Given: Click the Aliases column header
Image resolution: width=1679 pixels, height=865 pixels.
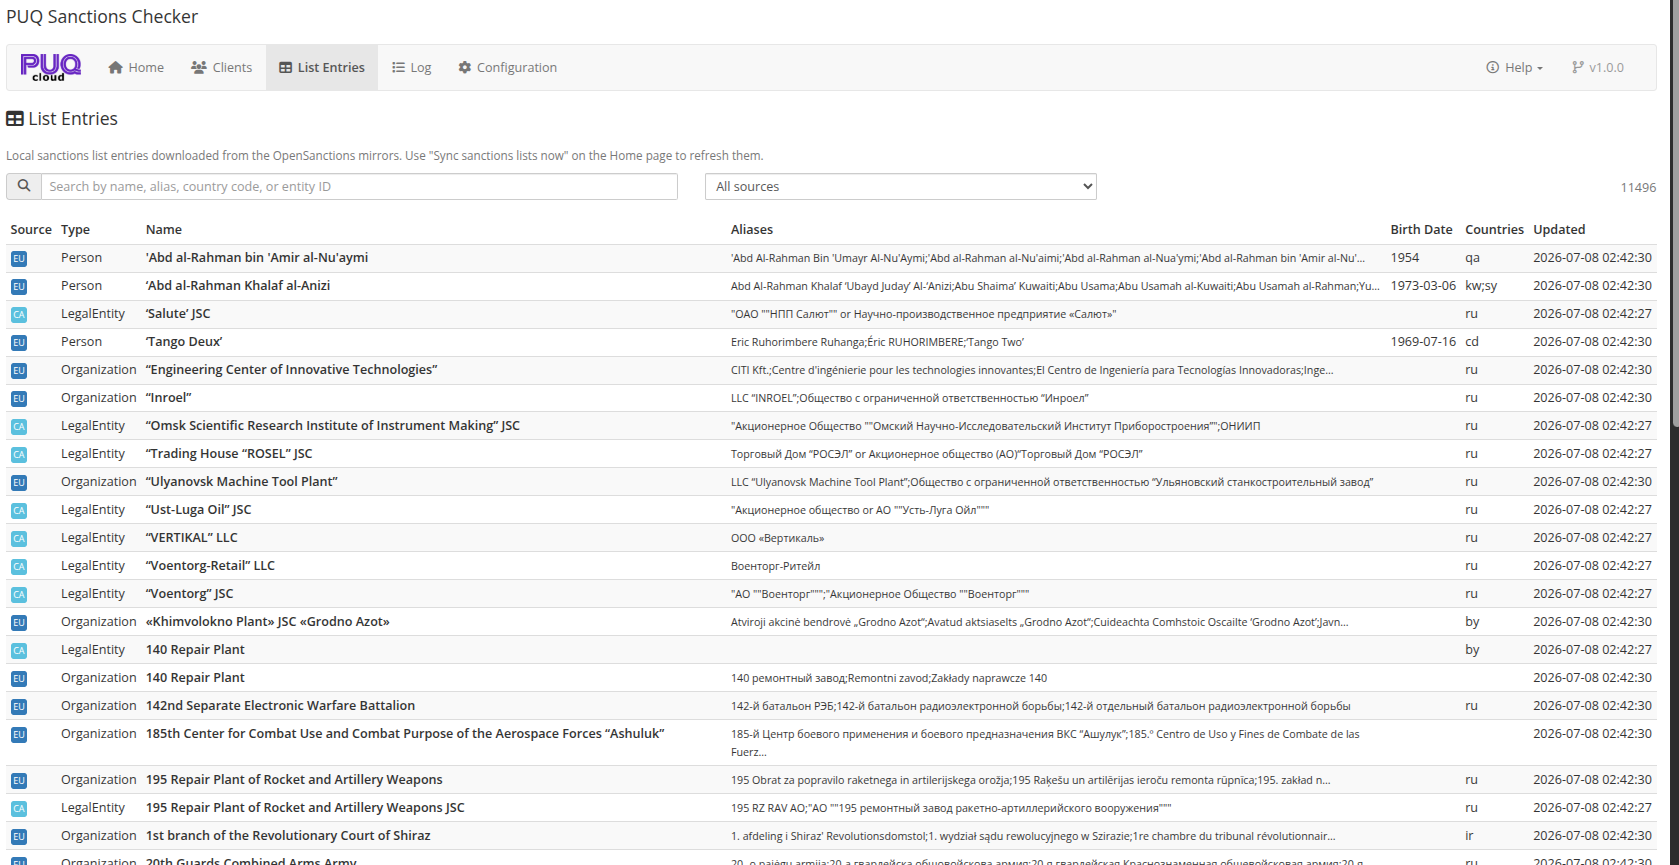Looking at the screenshot, I should [x=752, y=229].
